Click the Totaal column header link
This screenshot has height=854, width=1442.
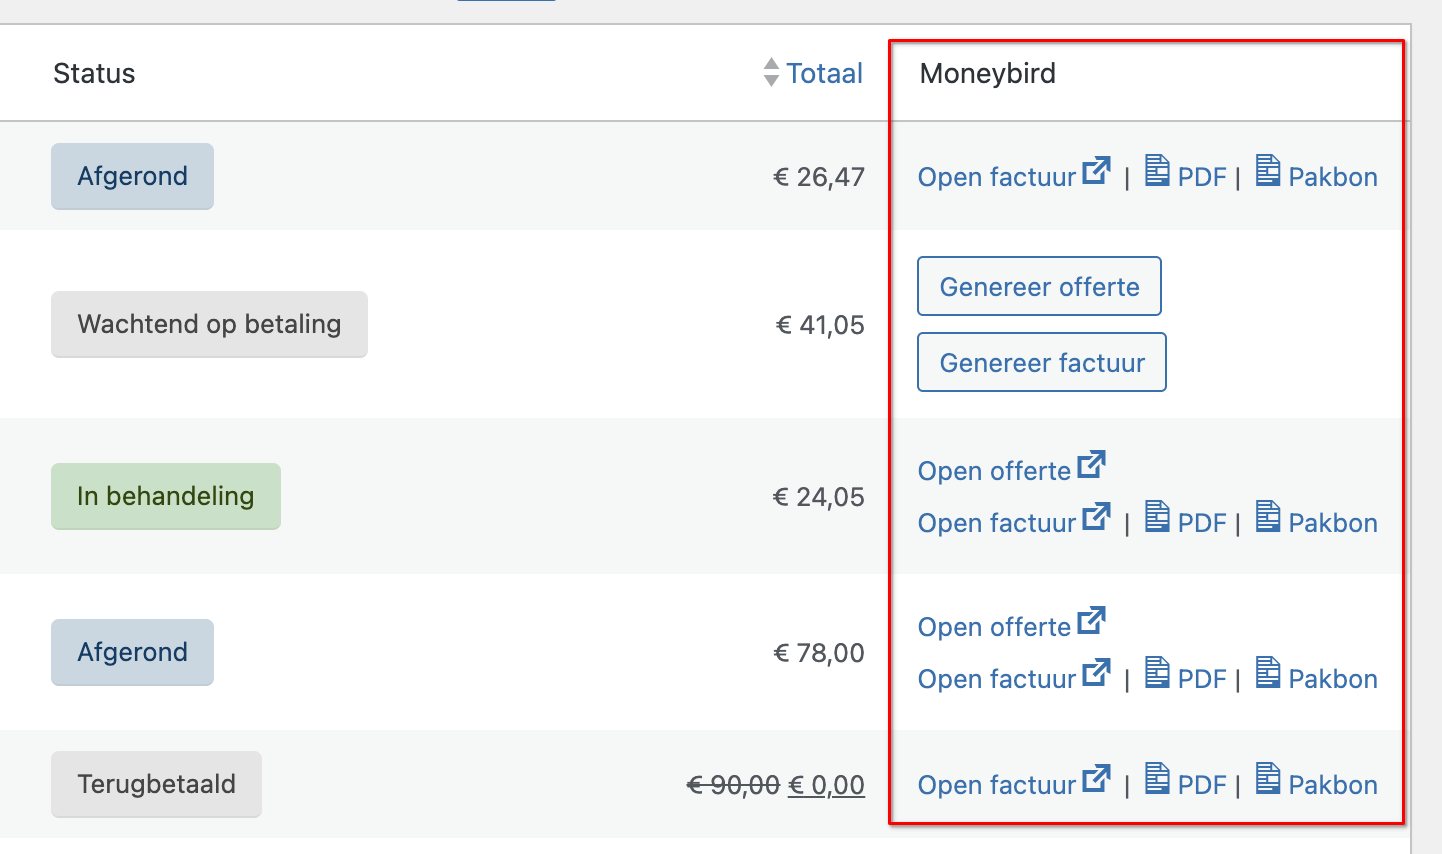[824, 74]
